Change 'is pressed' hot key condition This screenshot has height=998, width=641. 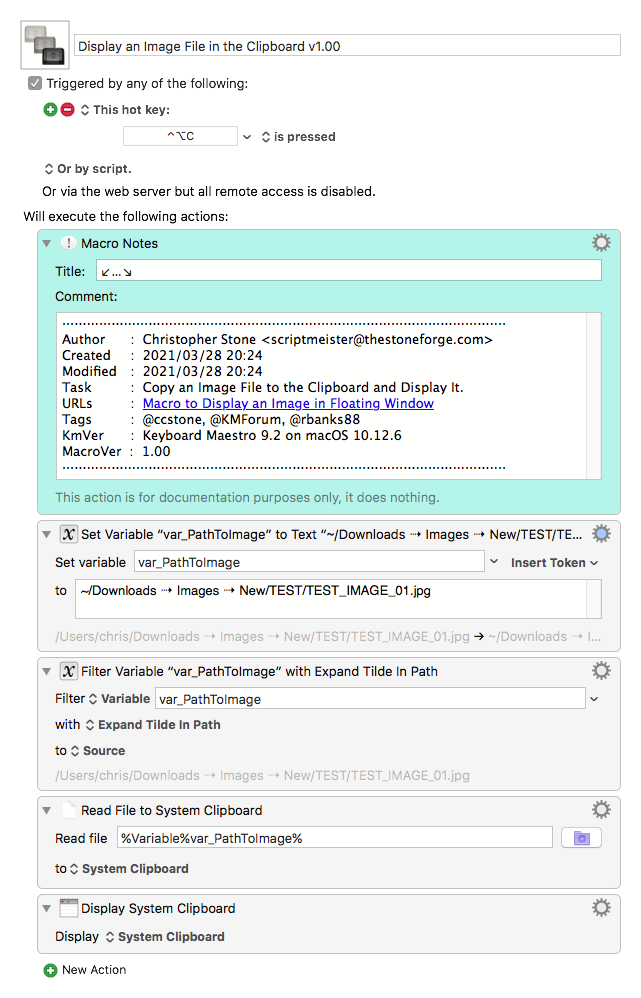(299, 137)
